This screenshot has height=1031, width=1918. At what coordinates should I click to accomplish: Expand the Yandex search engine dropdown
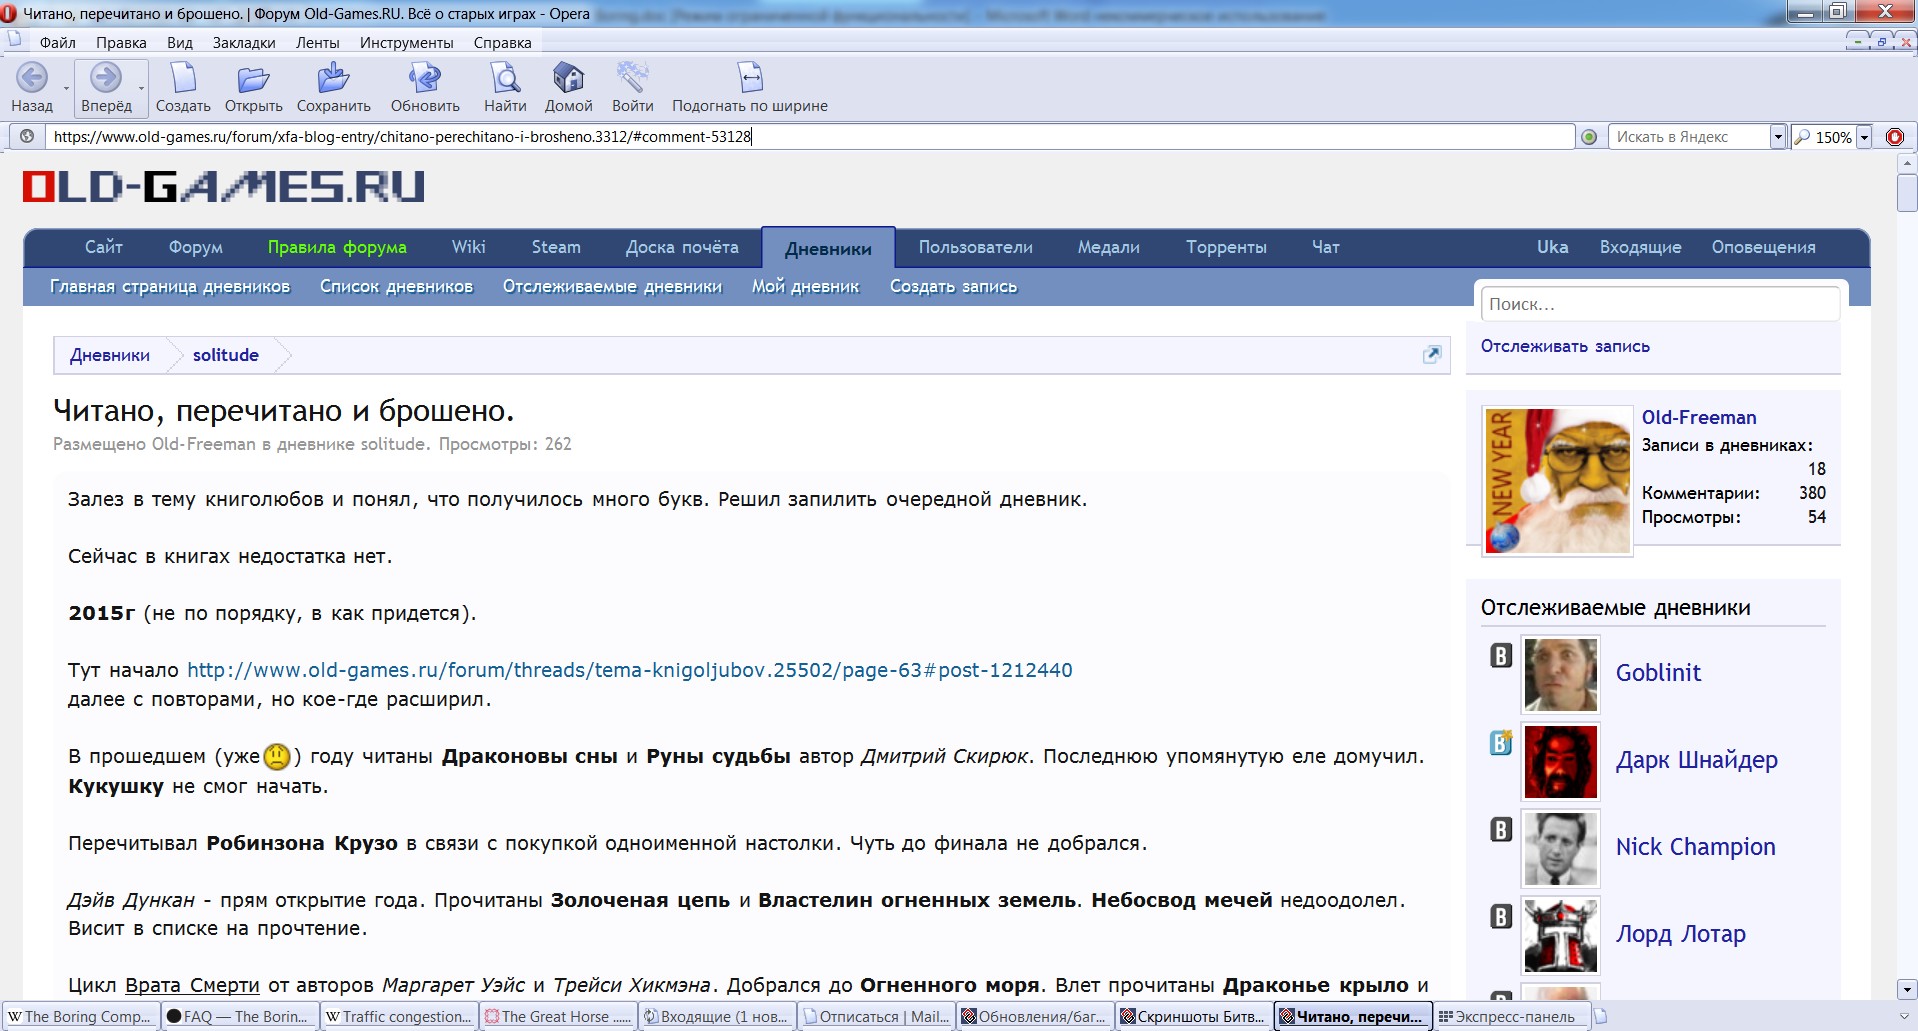point(1777,137)
